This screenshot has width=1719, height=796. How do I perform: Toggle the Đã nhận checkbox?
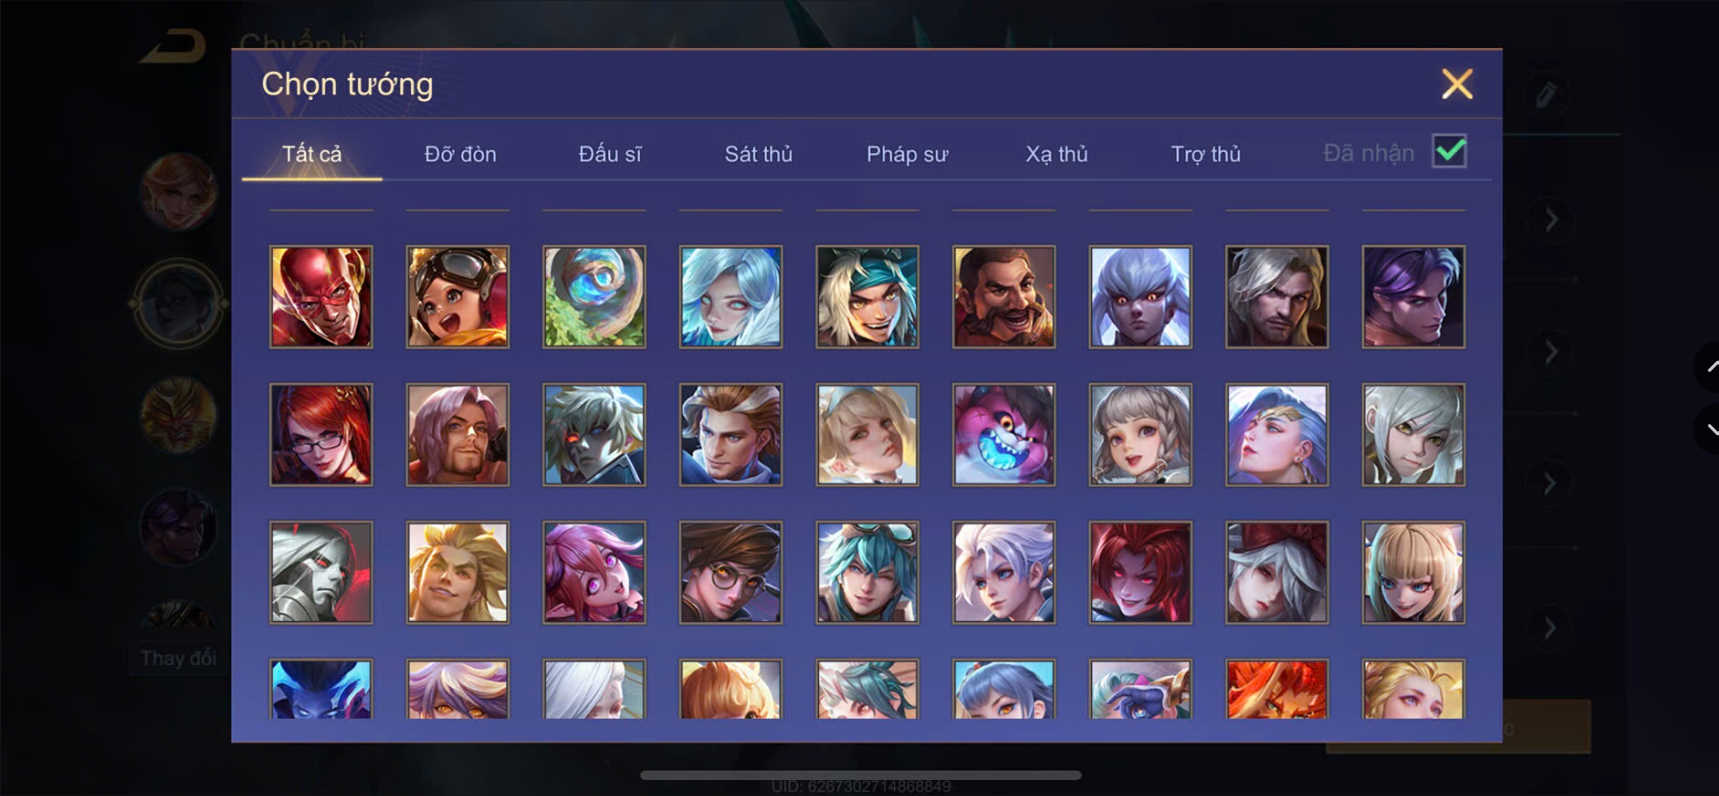(x=1449, y=152)
